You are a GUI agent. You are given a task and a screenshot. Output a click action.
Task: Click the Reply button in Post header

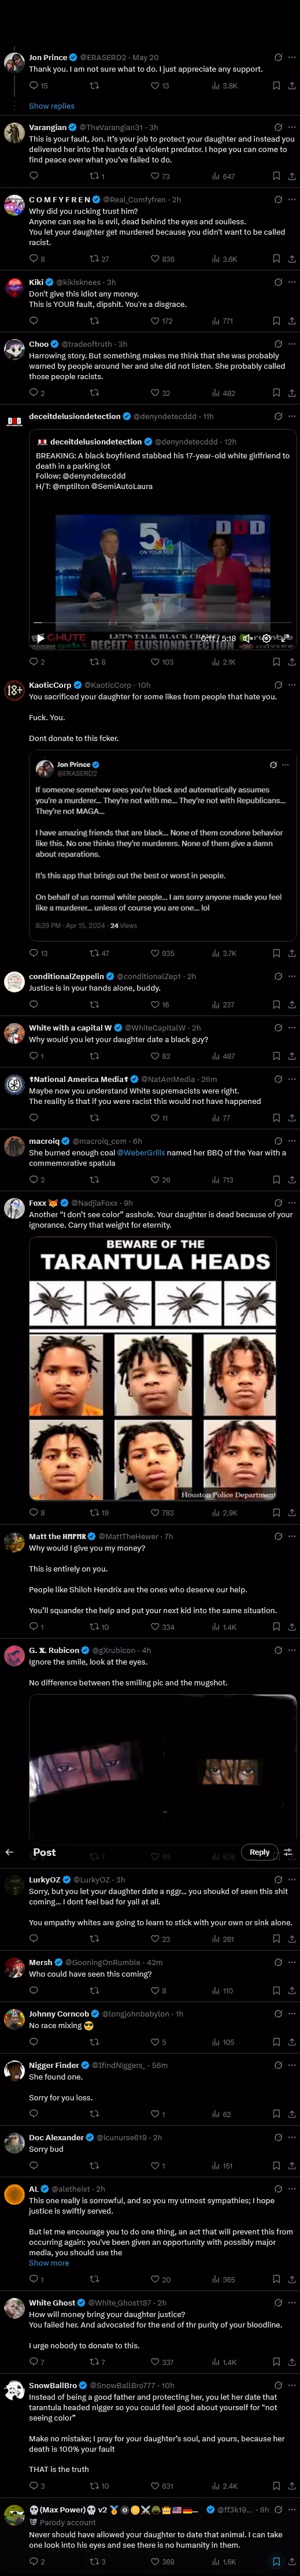(x=259, y=1852)
